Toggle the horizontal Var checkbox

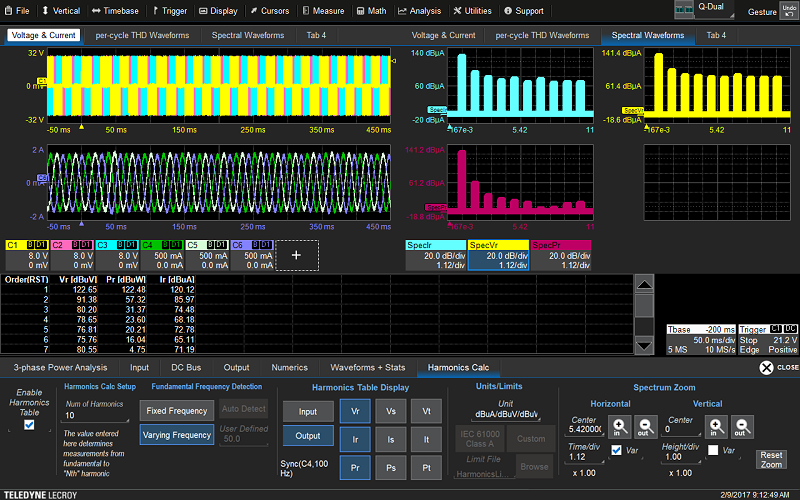point(616,451)
